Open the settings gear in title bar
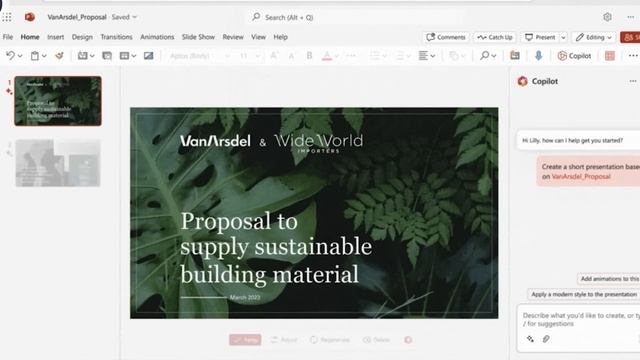Screen dimensions: 640x360 [607, 17]
